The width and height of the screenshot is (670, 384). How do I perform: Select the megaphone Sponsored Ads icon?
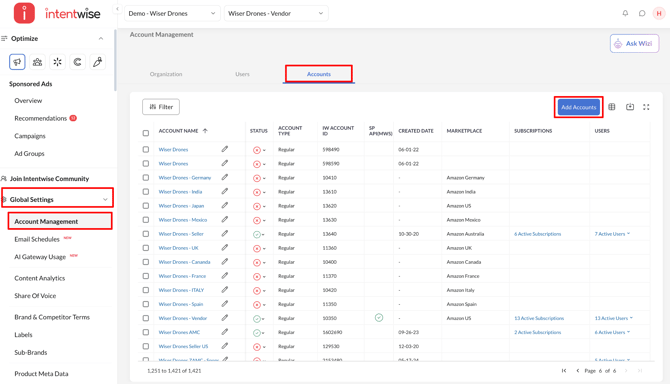click(17, 62)
